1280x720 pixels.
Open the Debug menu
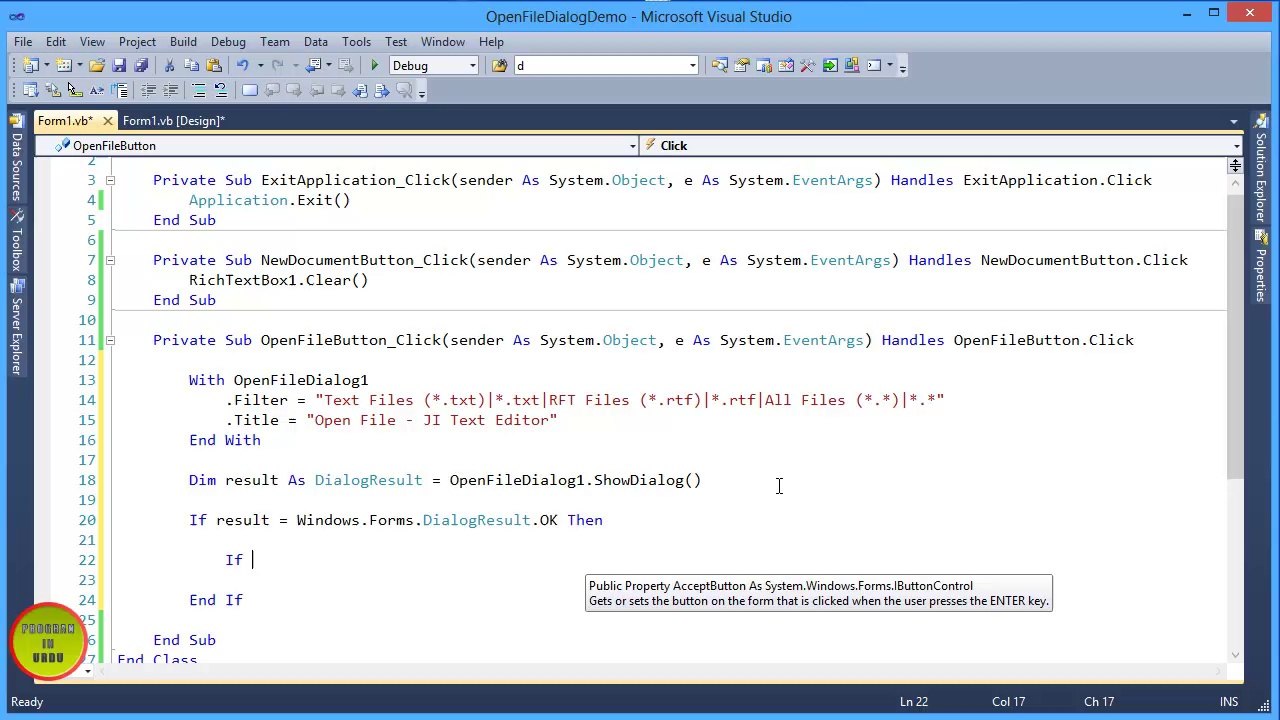228,42
